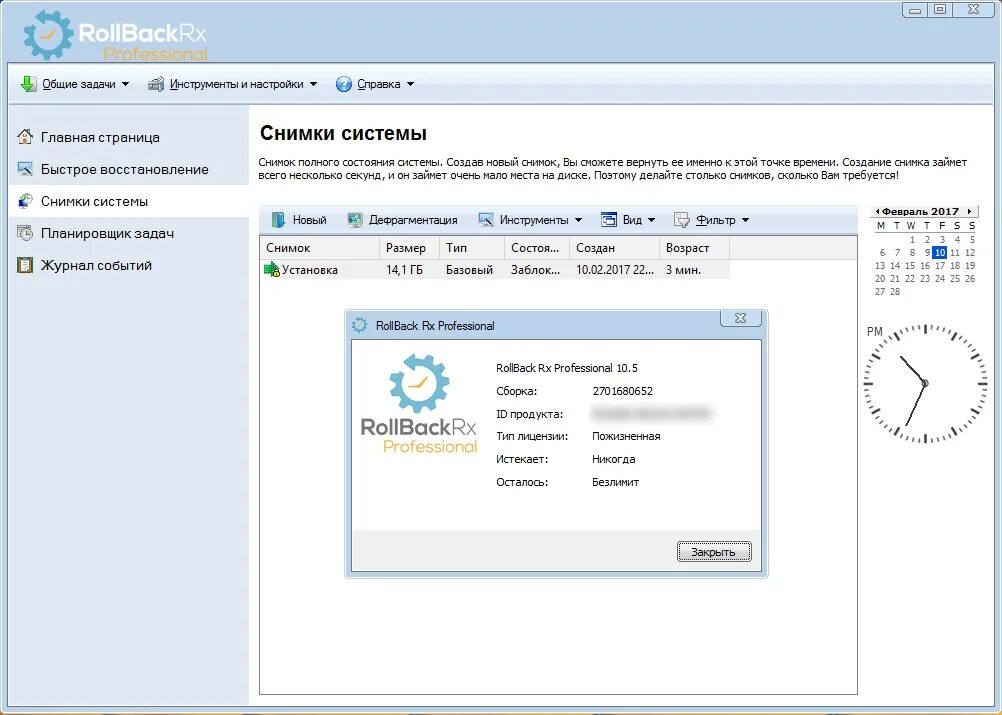Click the Февраль 2017 calendar title
1002x715 pixels.
[921, 211]
